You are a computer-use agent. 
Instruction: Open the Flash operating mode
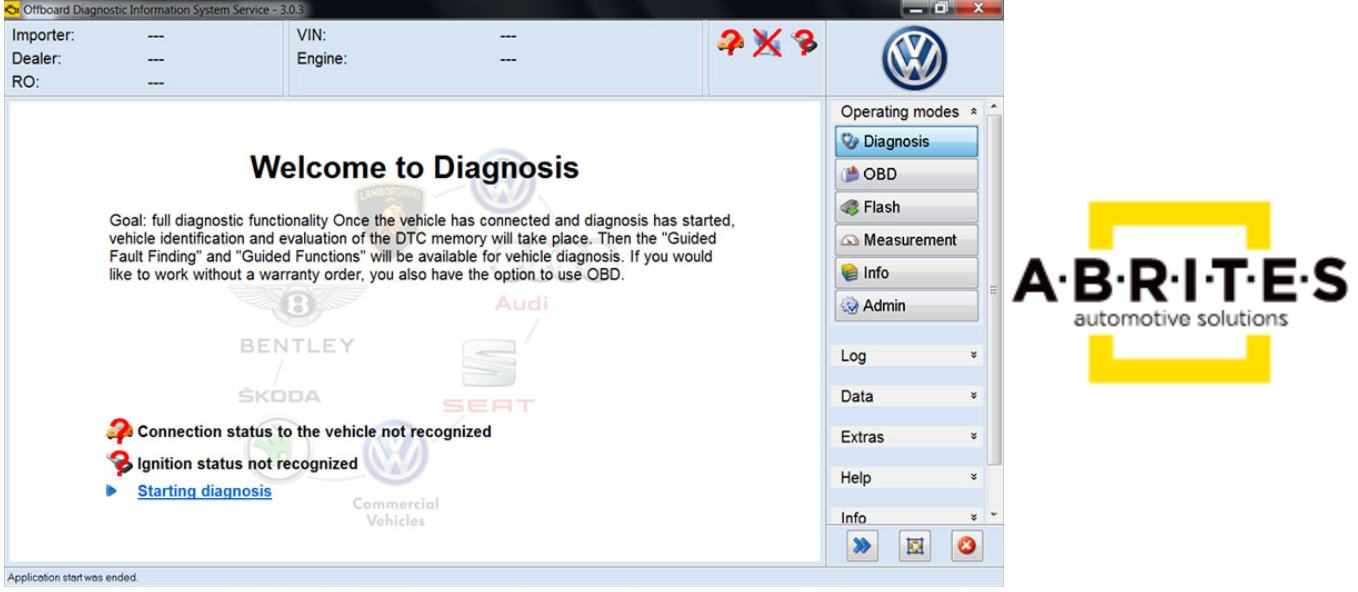[x=906, y=208]
